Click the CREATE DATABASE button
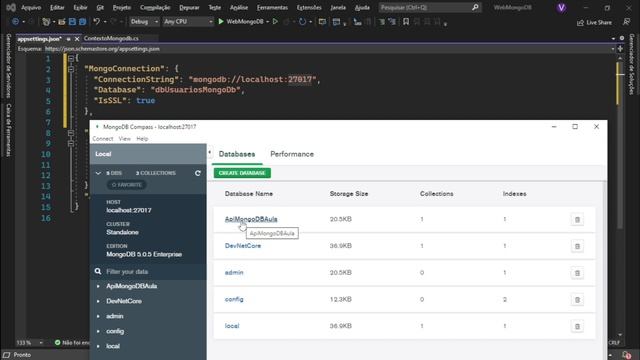Viewport: 640px width, 360px height. [x=242, y=173]
